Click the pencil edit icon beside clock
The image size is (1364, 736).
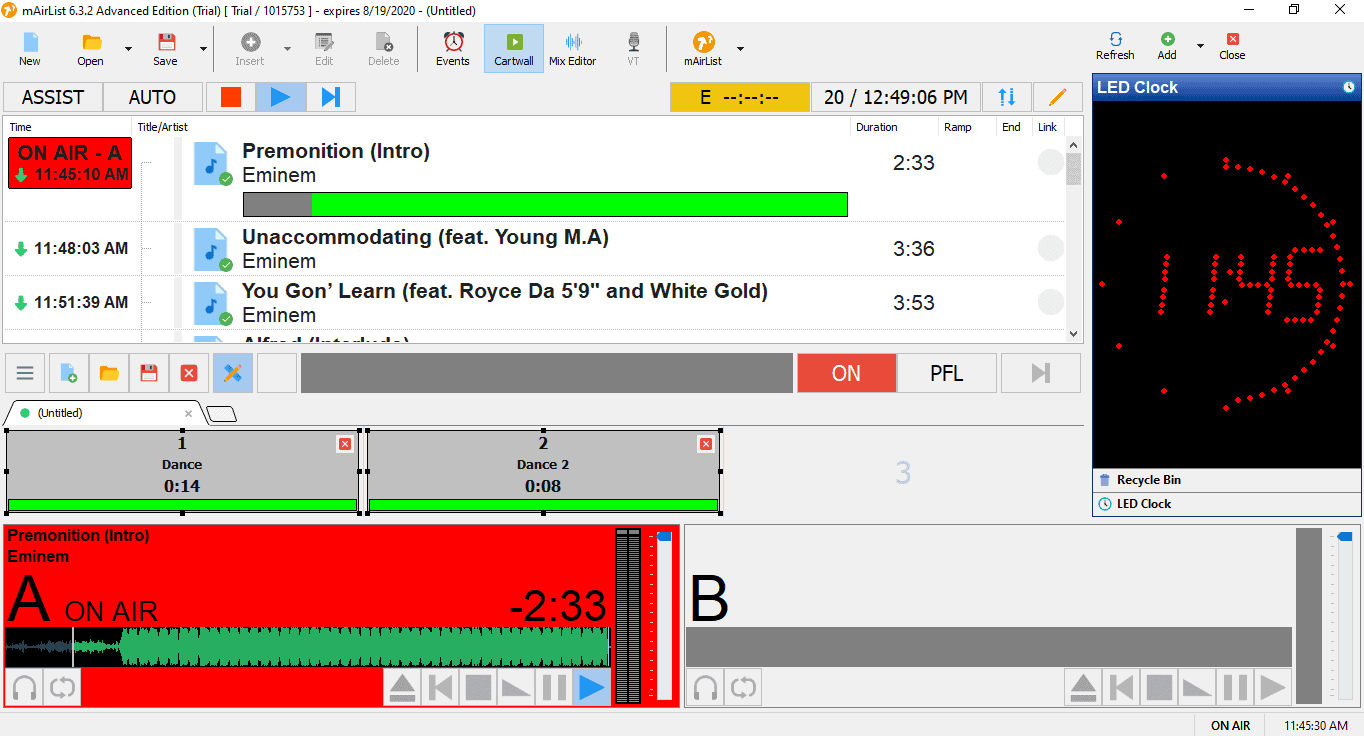tap(1057, 97)
